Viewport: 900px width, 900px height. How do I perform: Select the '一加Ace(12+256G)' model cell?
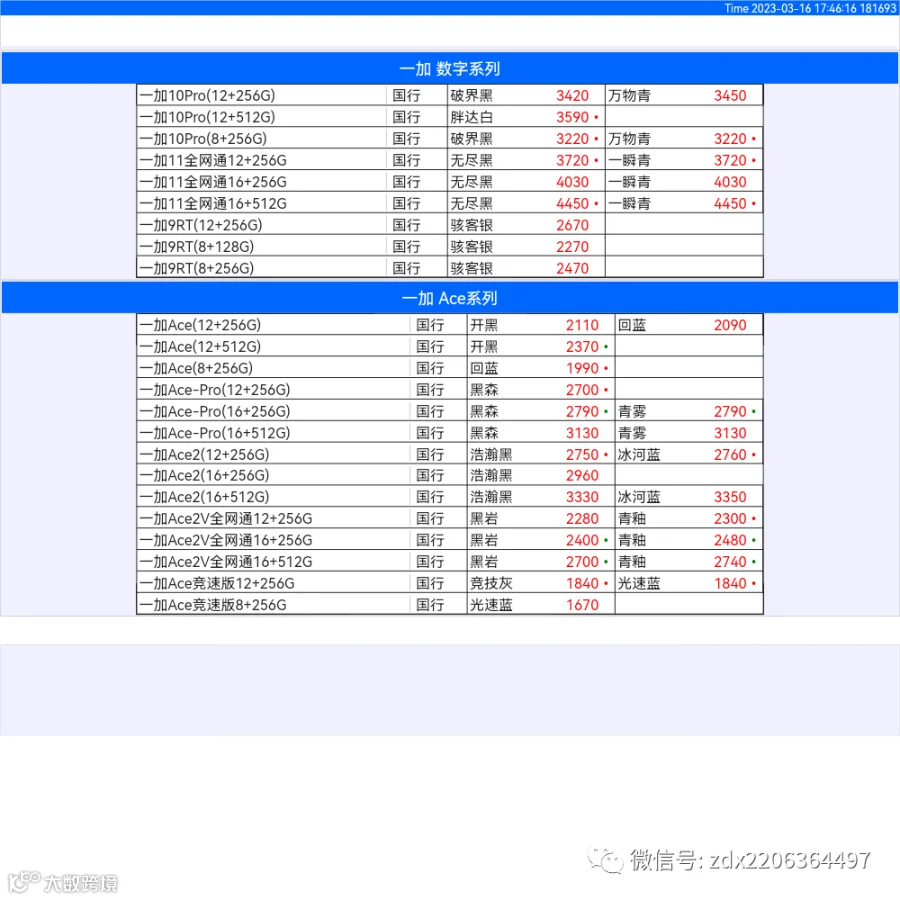pos(274,325)
